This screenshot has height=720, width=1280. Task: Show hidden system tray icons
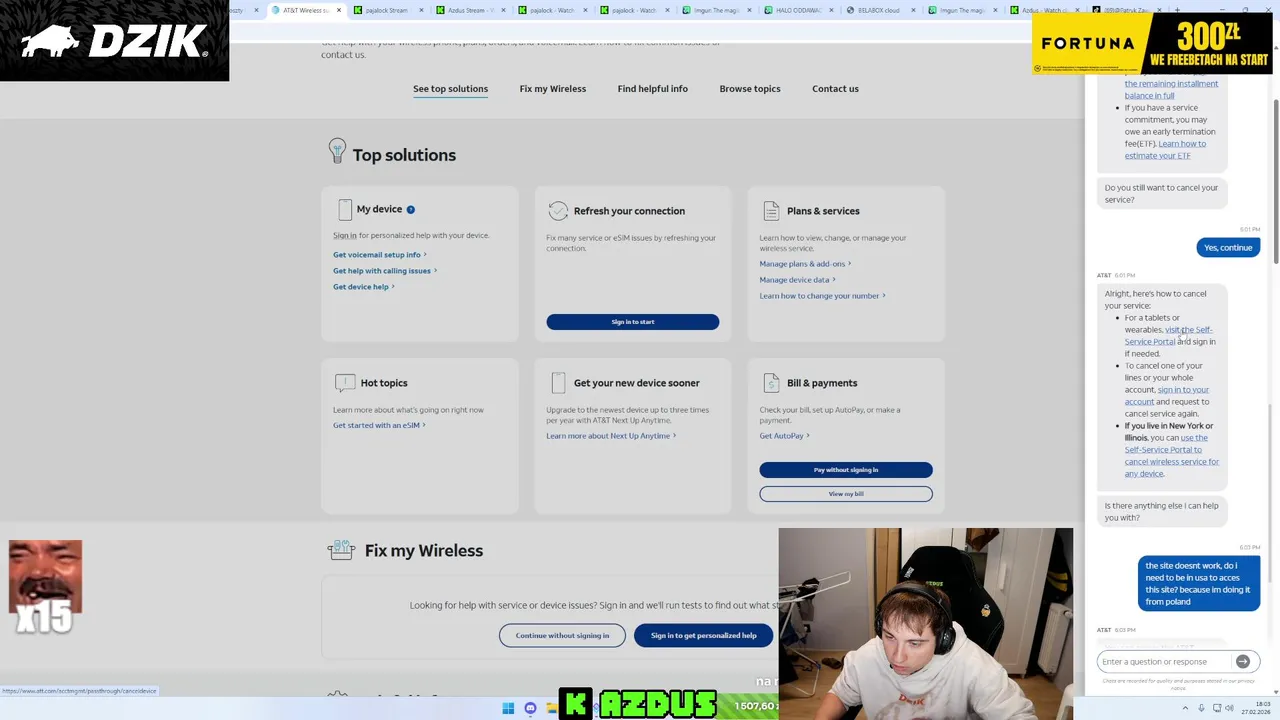pyautogui.click(x=1187, y=708)
